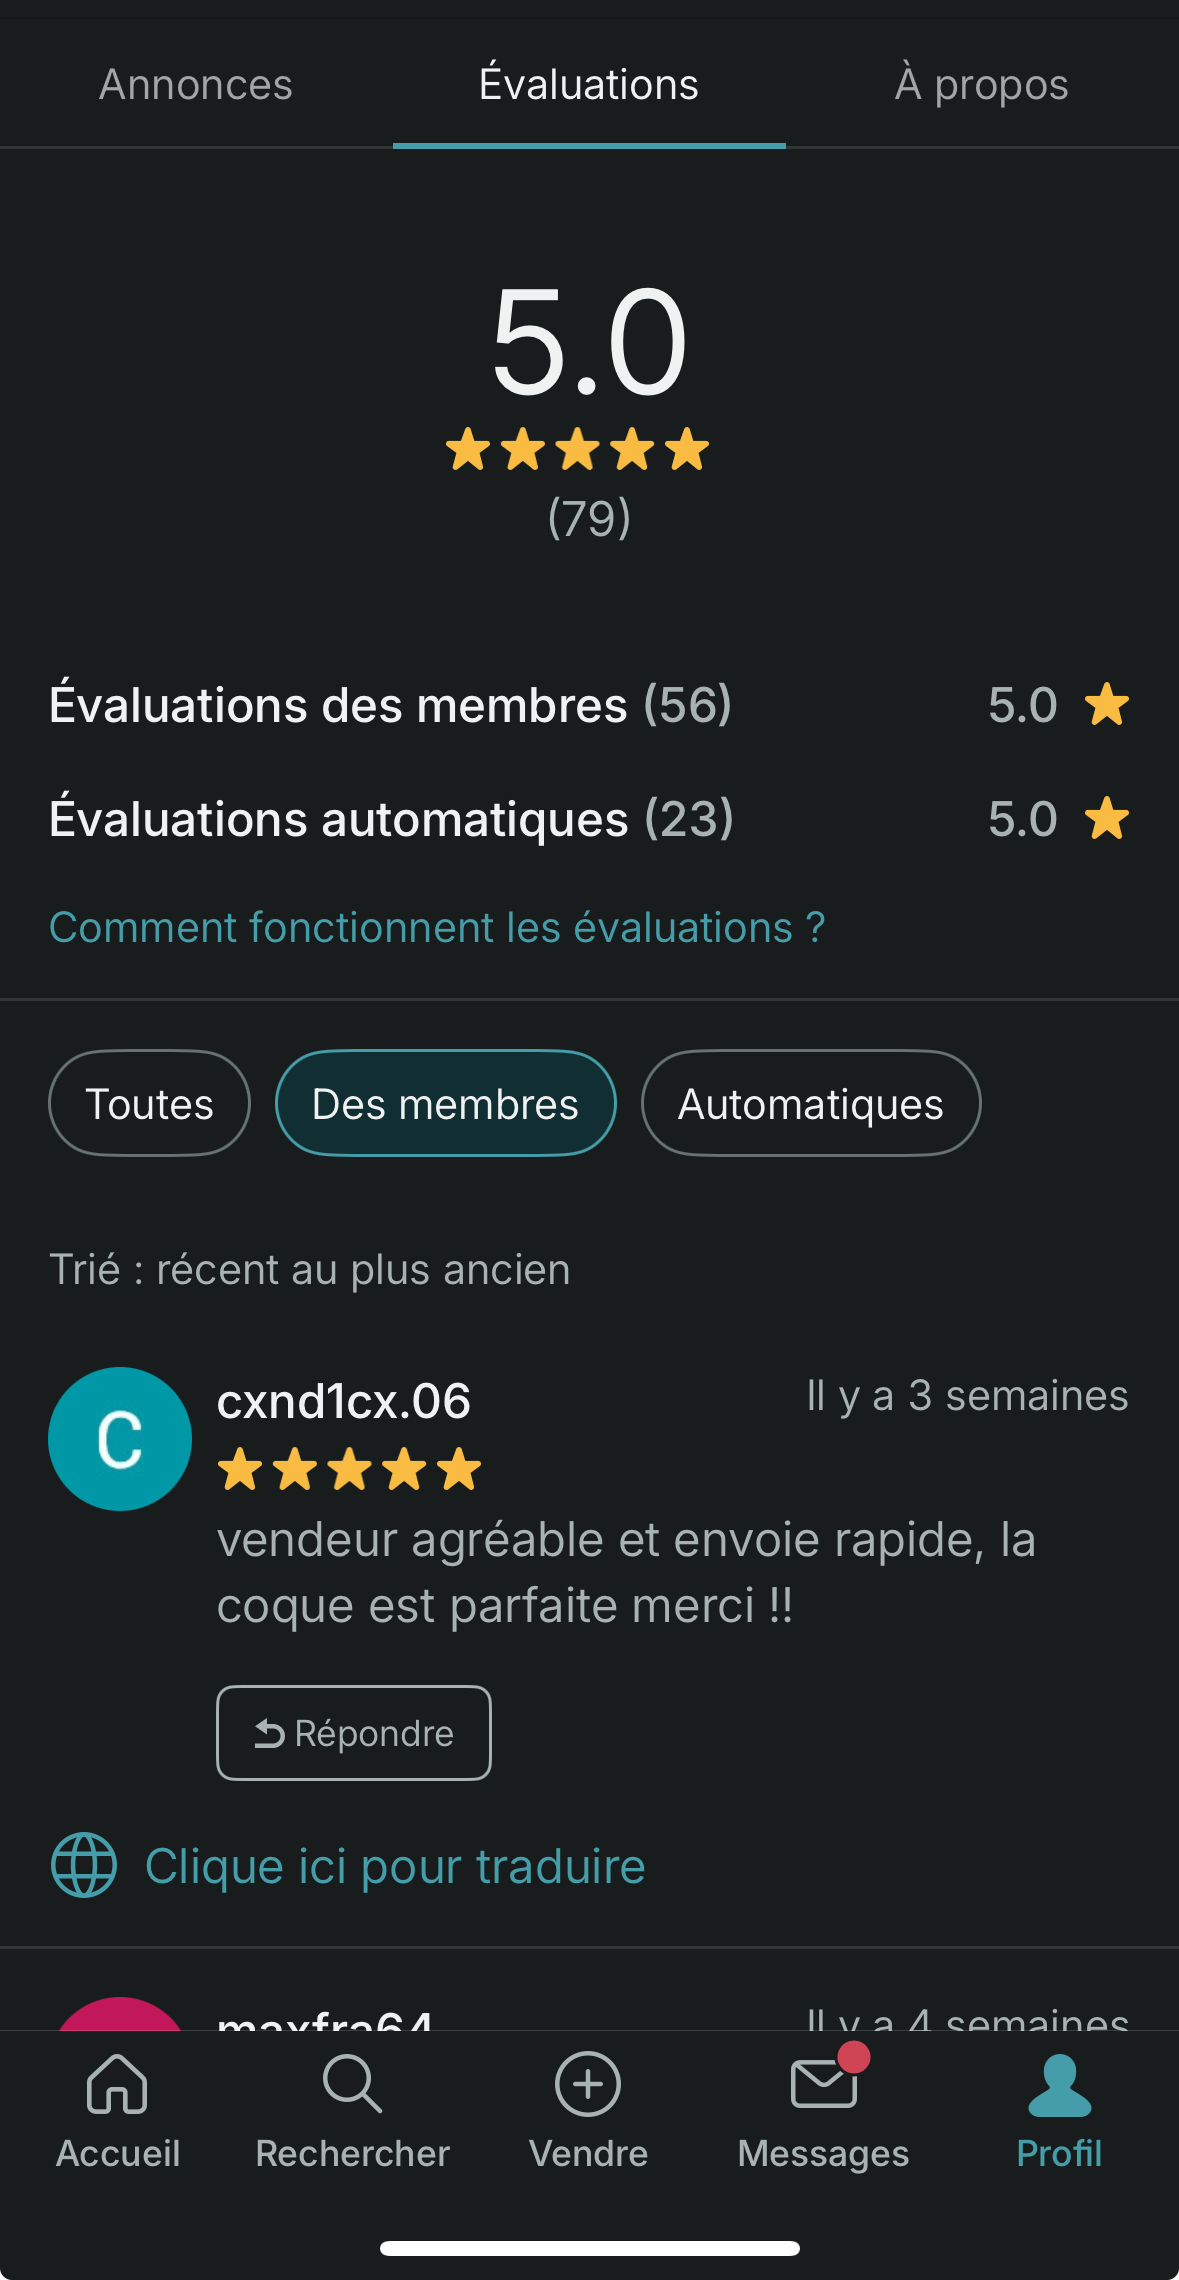Open Messages envelope icon
The height and width of the screenshot is (2280, 1179).
pyautogui.click(x=823, y=2085)
